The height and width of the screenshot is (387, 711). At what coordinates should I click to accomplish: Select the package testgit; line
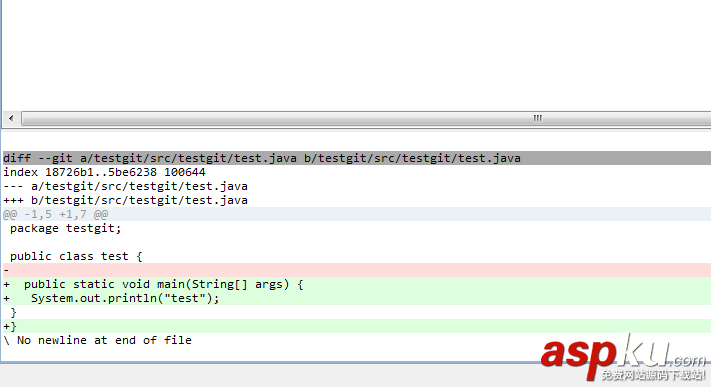(x=65, y=228)
